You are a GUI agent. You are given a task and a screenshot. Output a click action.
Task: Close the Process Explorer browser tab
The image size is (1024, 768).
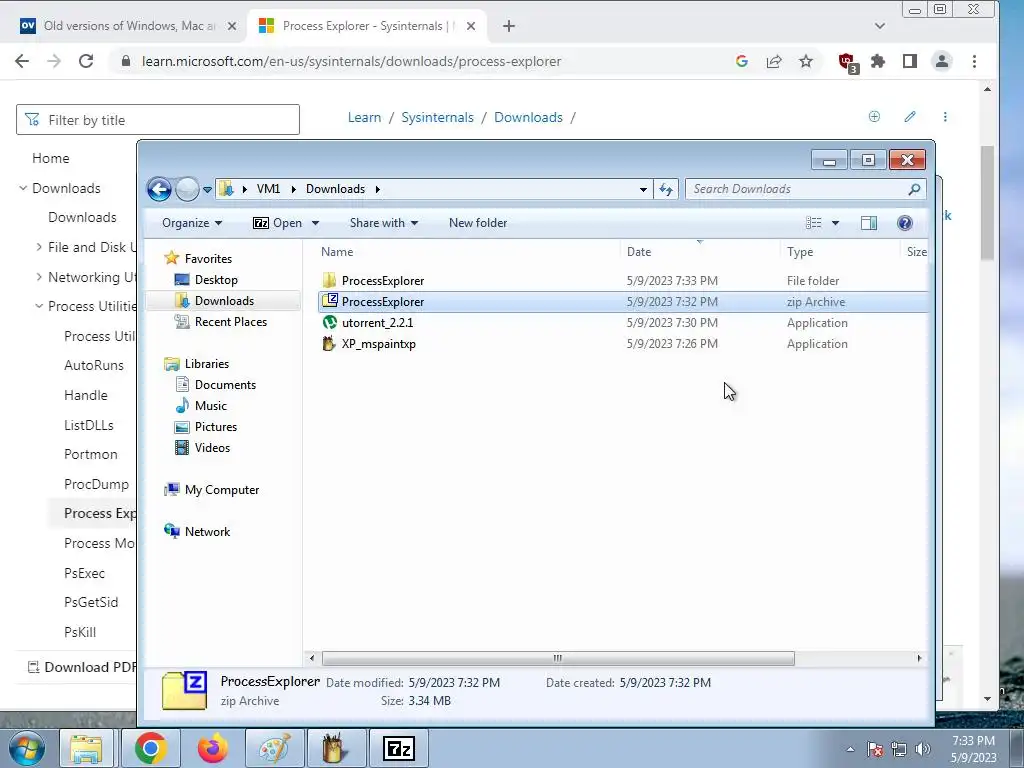click(471, 26)
